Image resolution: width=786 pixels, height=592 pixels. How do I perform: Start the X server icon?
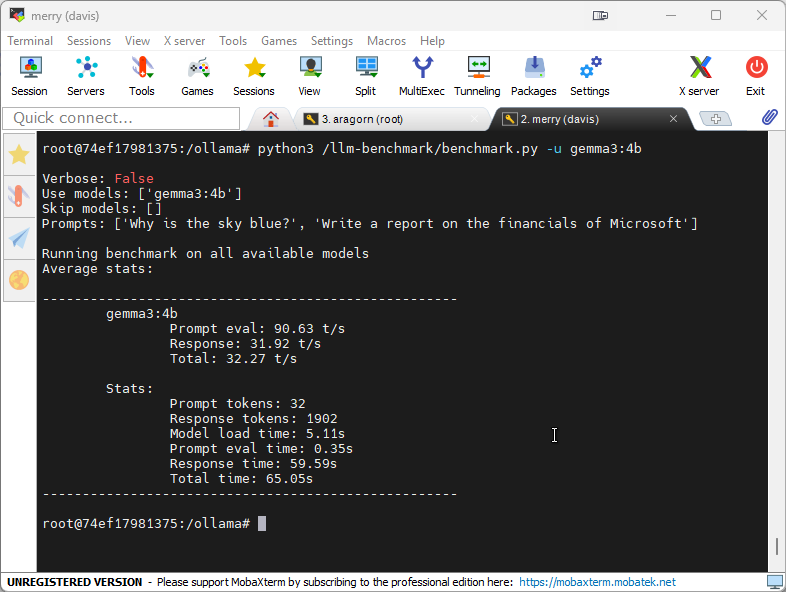[x=699, y=76]
